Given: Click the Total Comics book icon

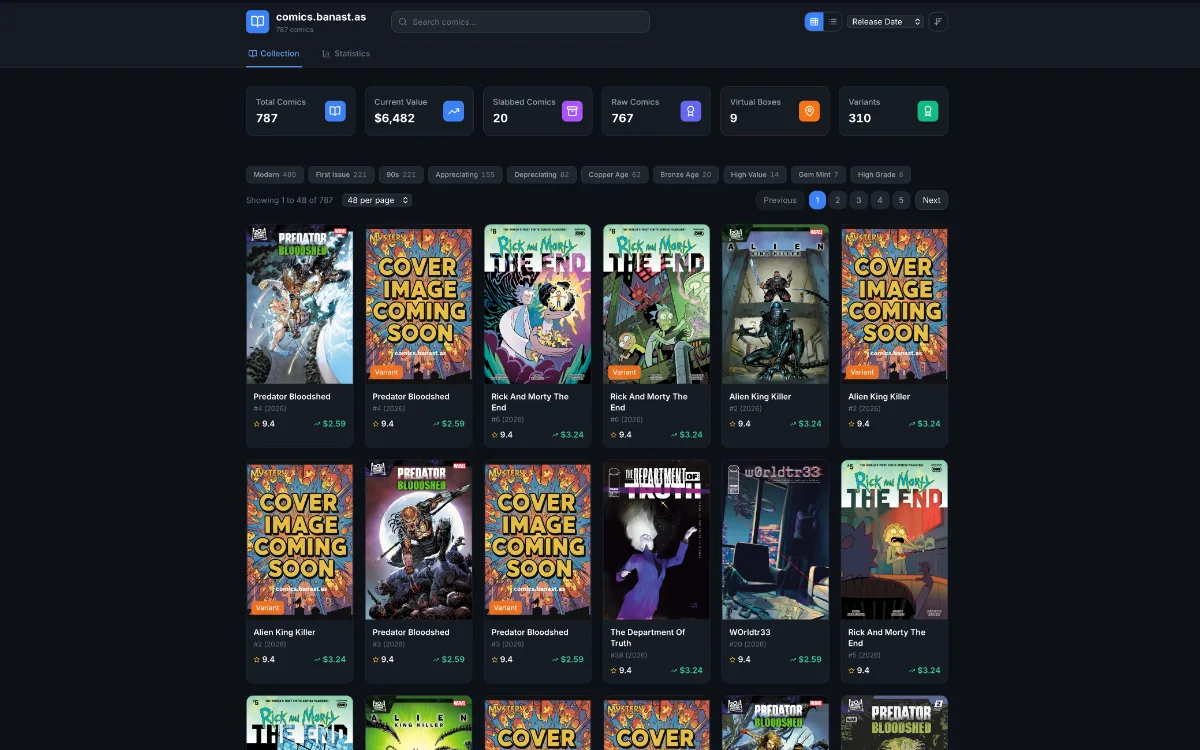Looking at the screenshot, I should coord(335,111).
